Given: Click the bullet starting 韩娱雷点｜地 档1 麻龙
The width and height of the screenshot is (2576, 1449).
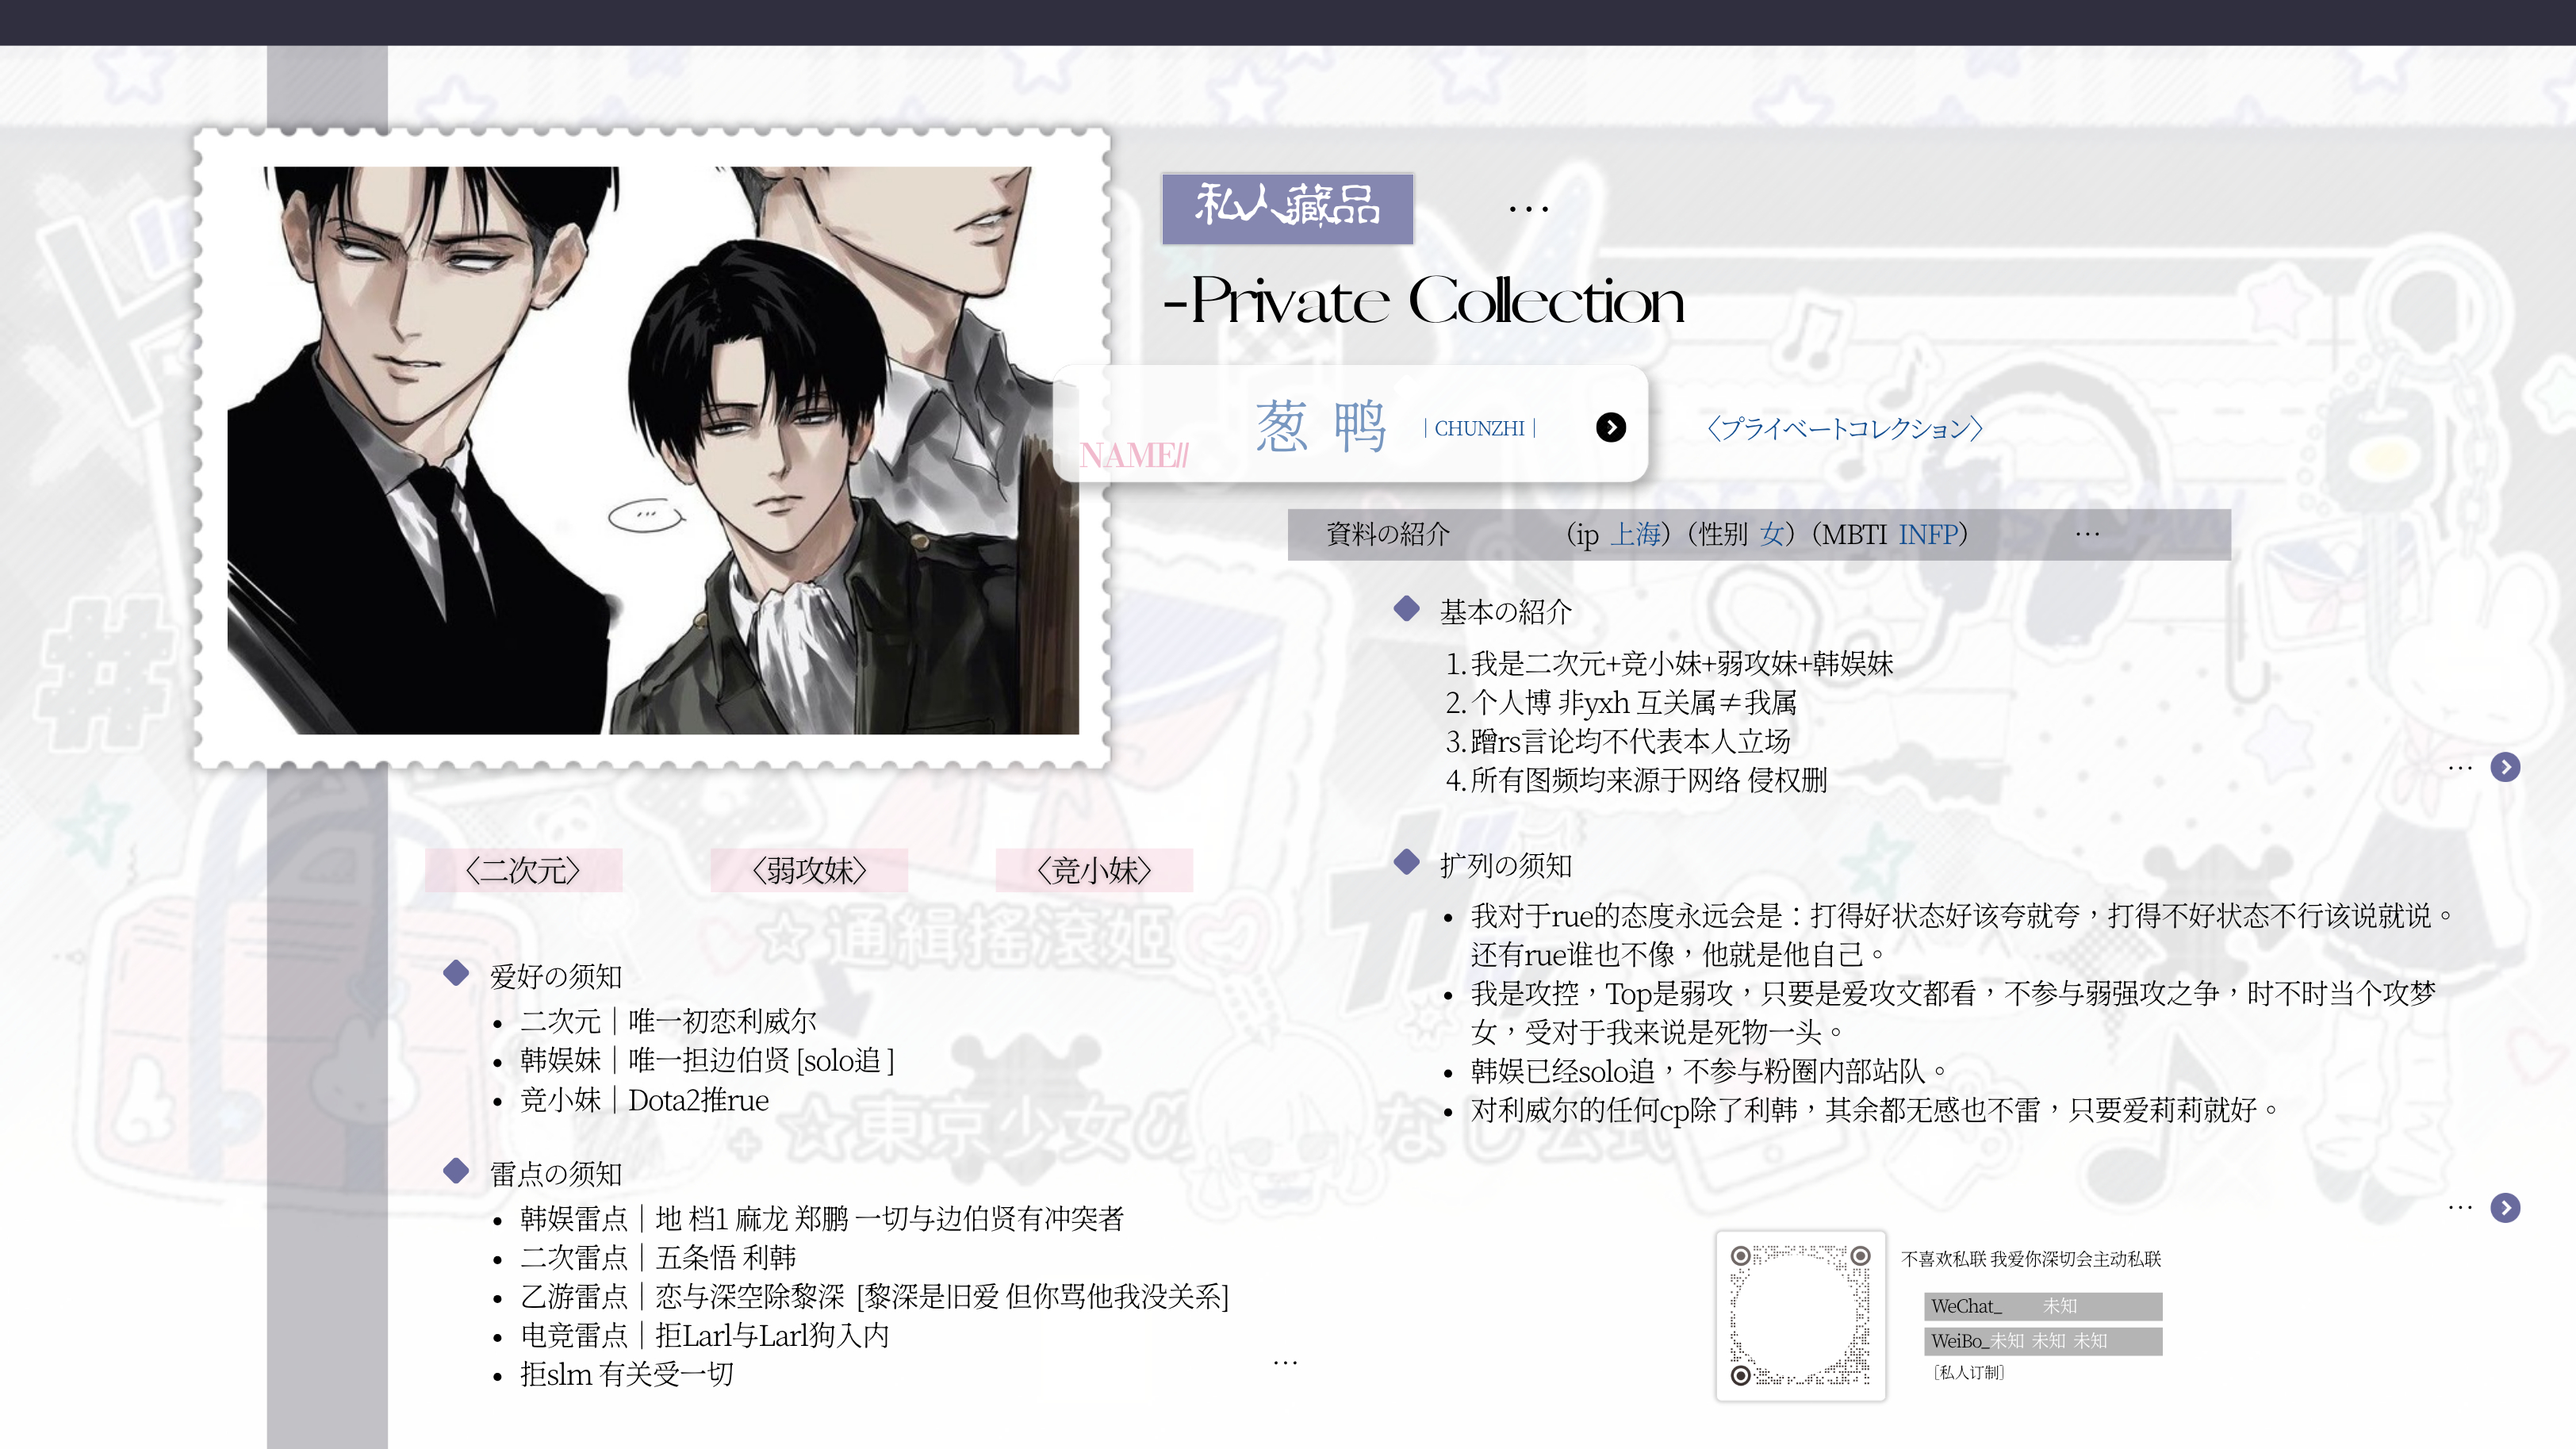Looking at the screenshot, I should click(822, 1218).
